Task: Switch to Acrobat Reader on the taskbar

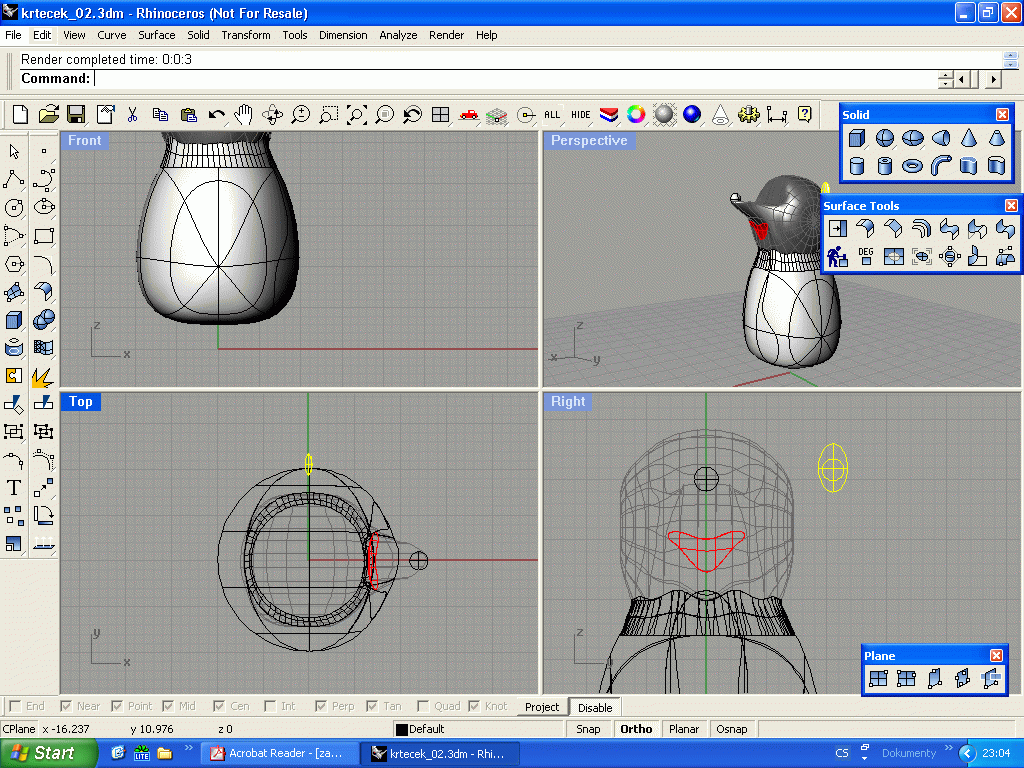Action: coord(279,753)
